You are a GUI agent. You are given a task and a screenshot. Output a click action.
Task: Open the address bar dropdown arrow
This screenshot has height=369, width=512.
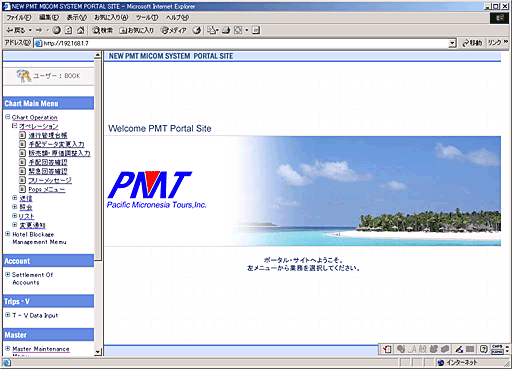452,43
